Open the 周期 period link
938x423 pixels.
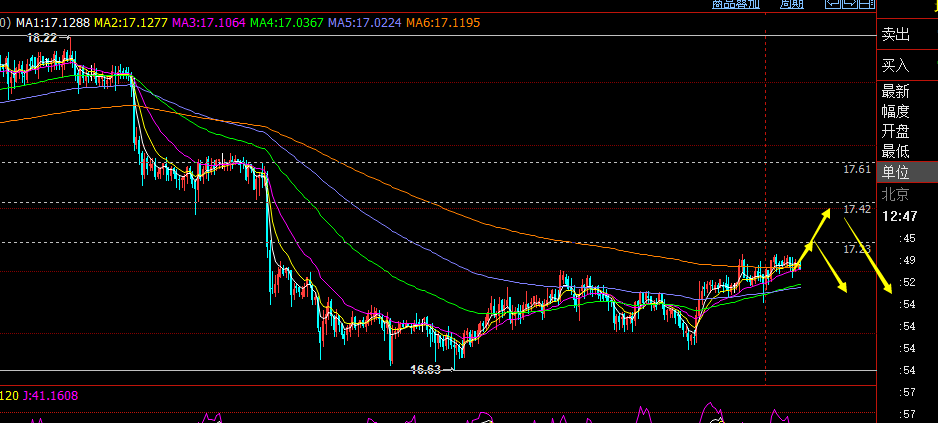pyautogui.click(x=792, y=4)
